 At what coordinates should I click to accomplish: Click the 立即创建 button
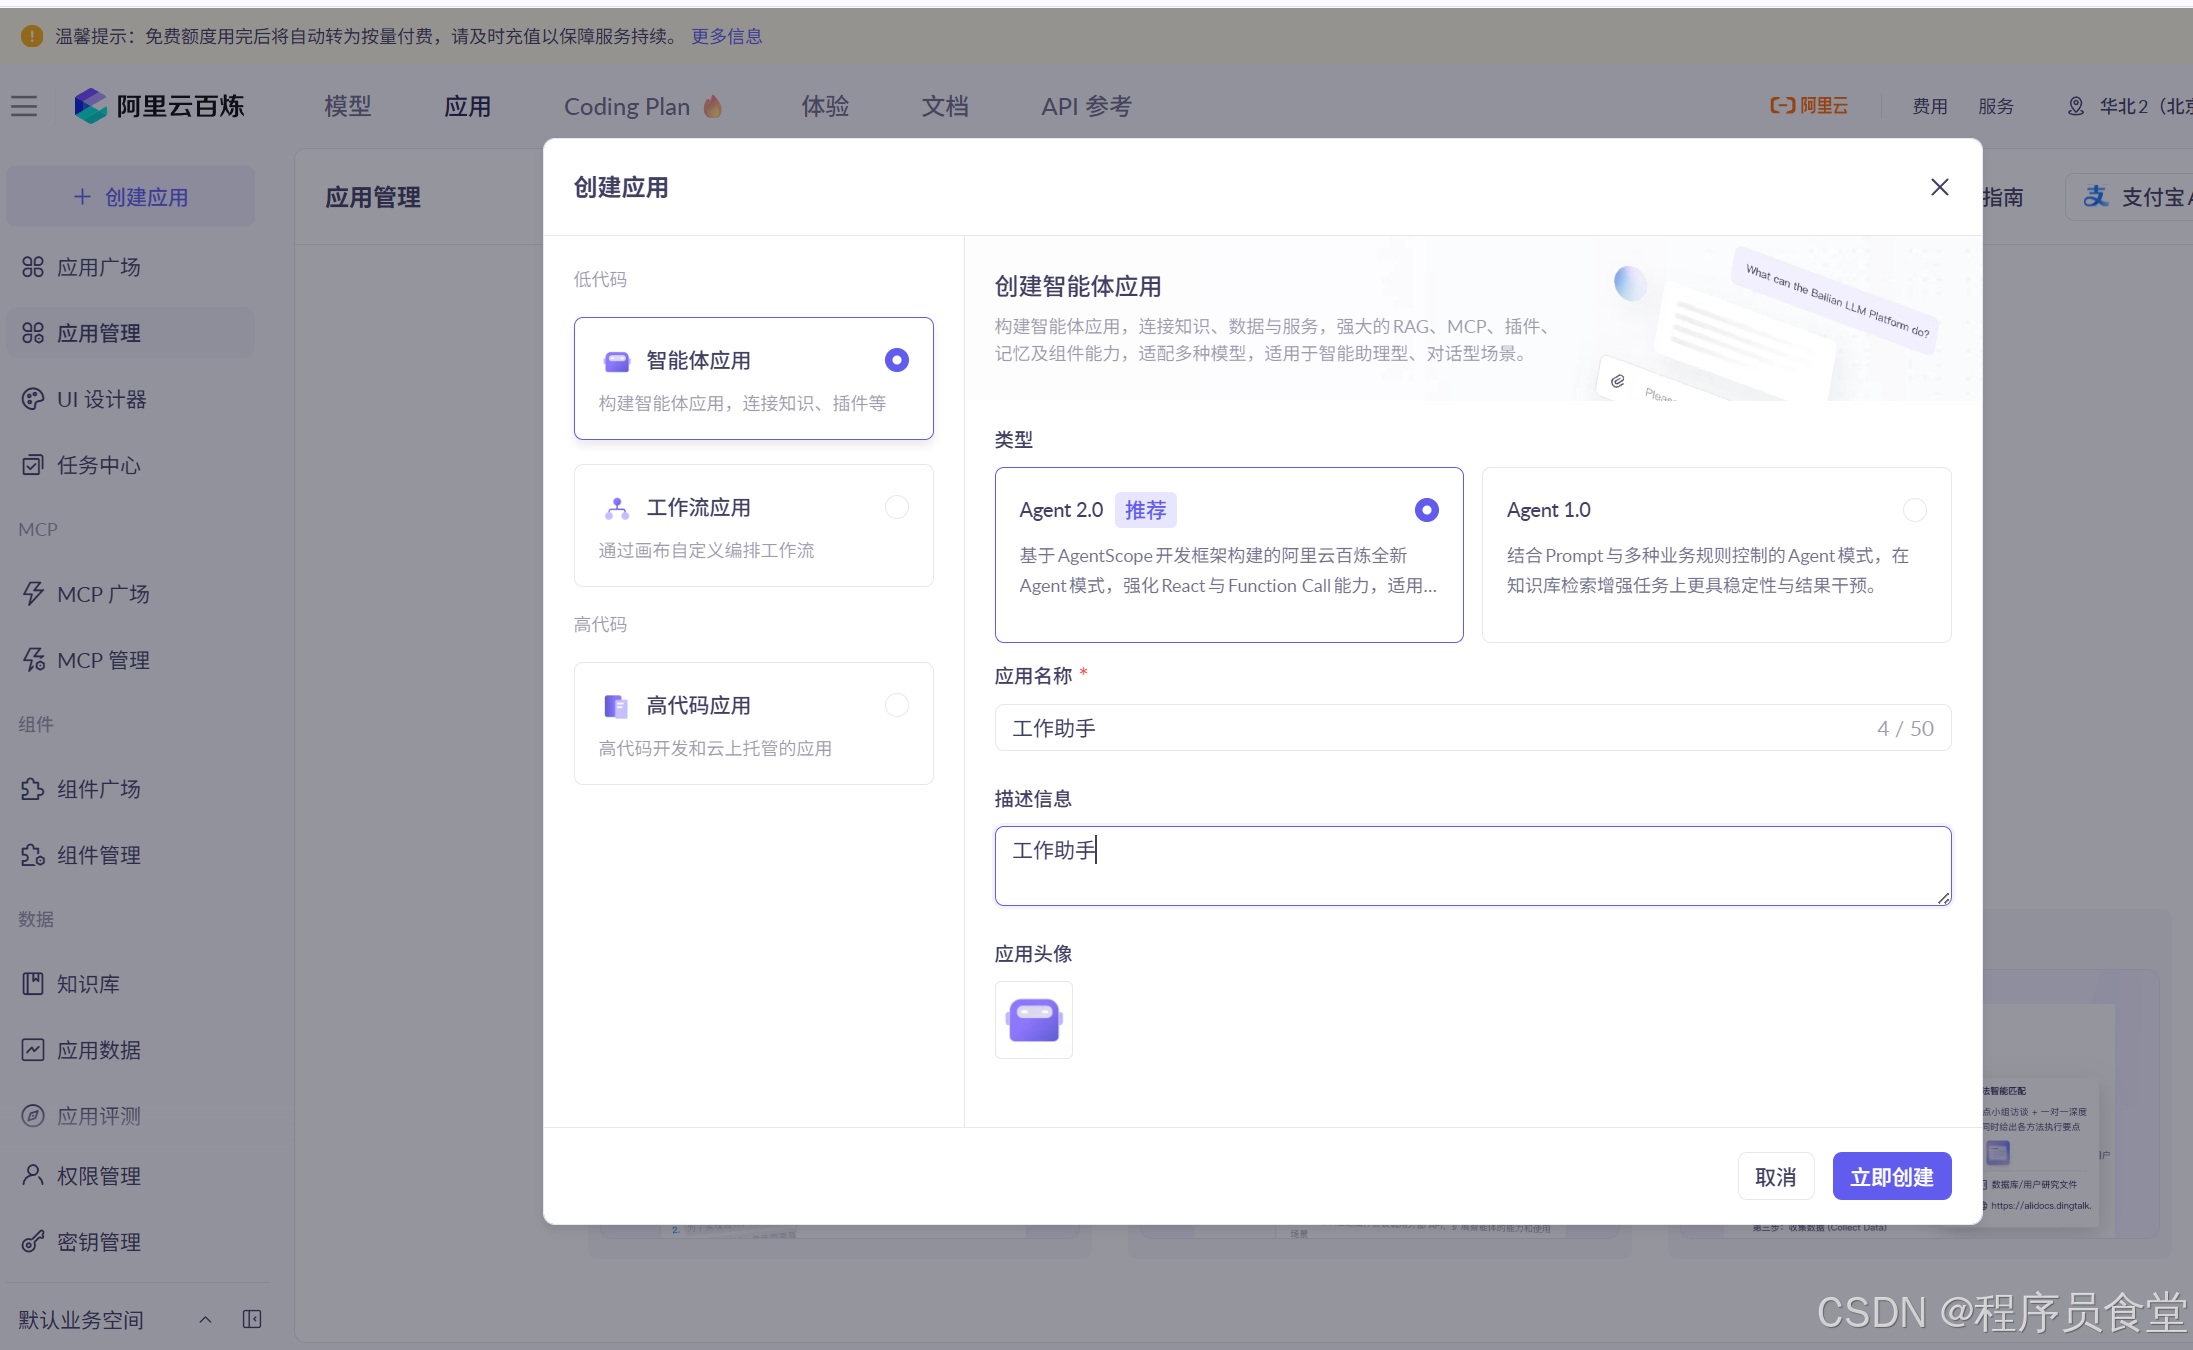[x=1891, y=1177]
